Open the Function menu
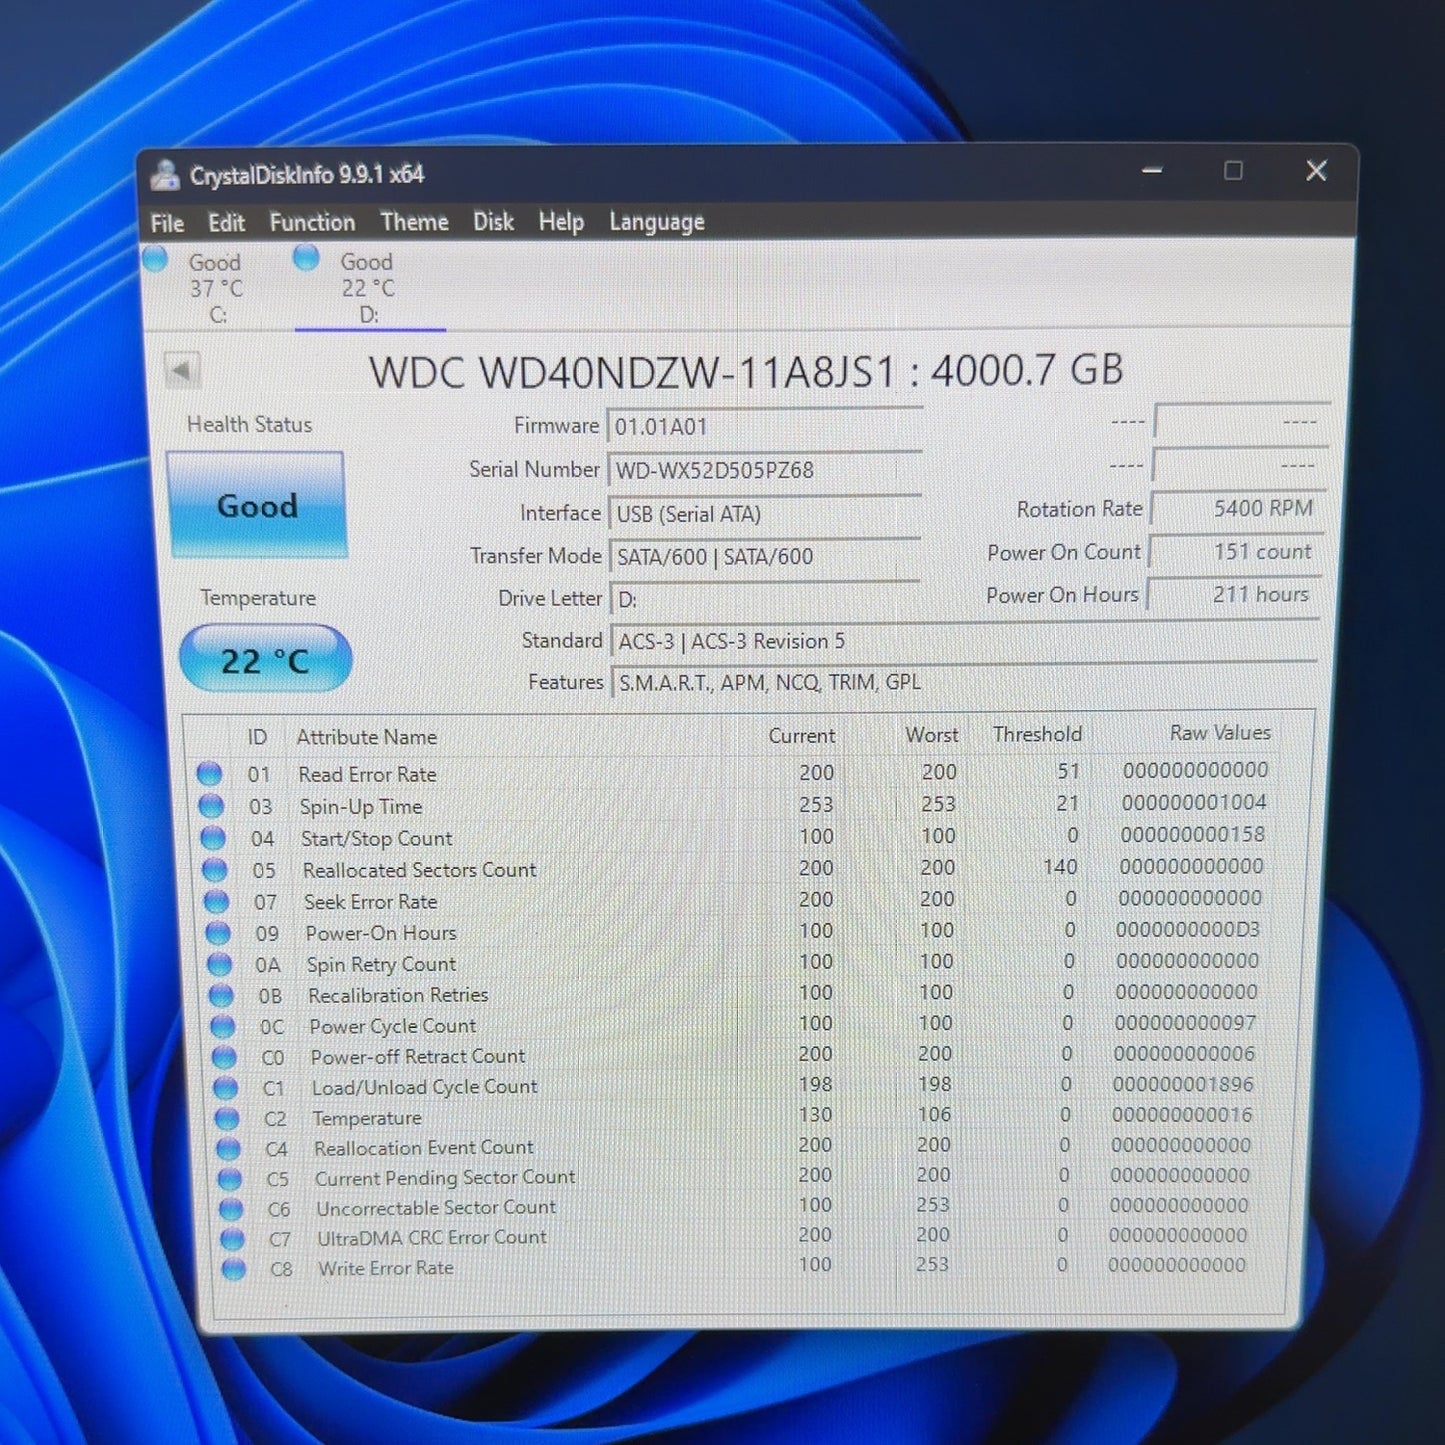The height and width of the screenshot is (1445, 1445). [x=312, y=222]
